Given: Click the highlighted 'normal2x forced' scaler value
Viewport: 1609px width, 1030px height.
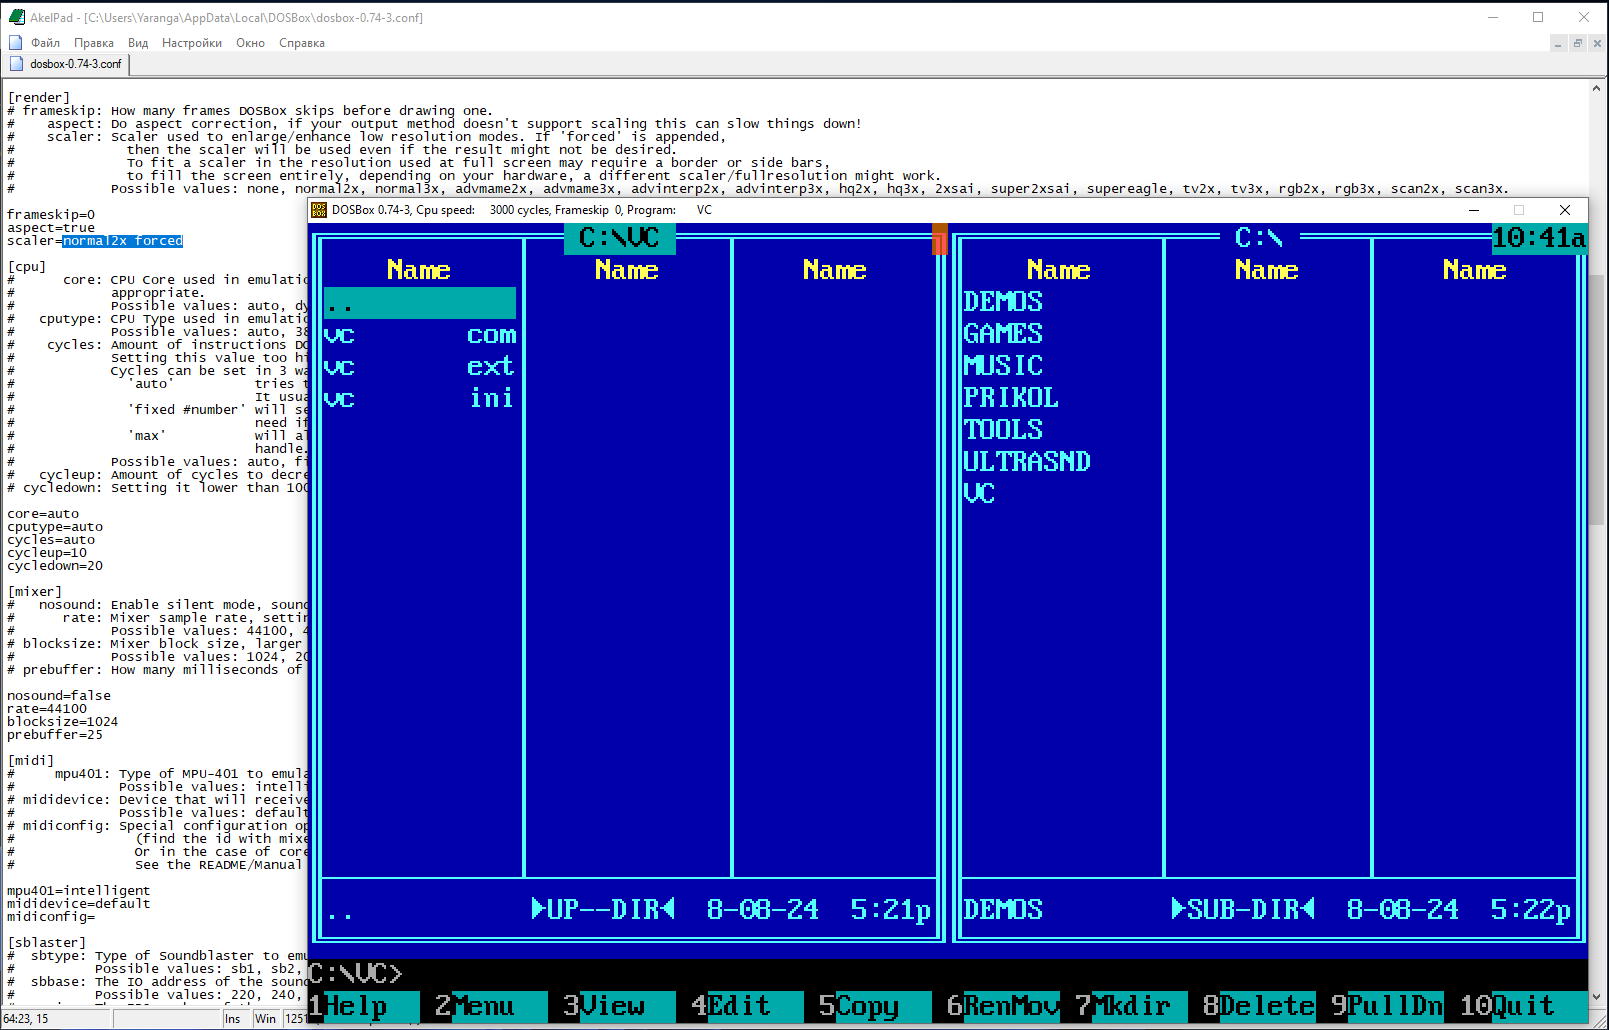Looking at the screenshot, I should click(x=123, y=241).
